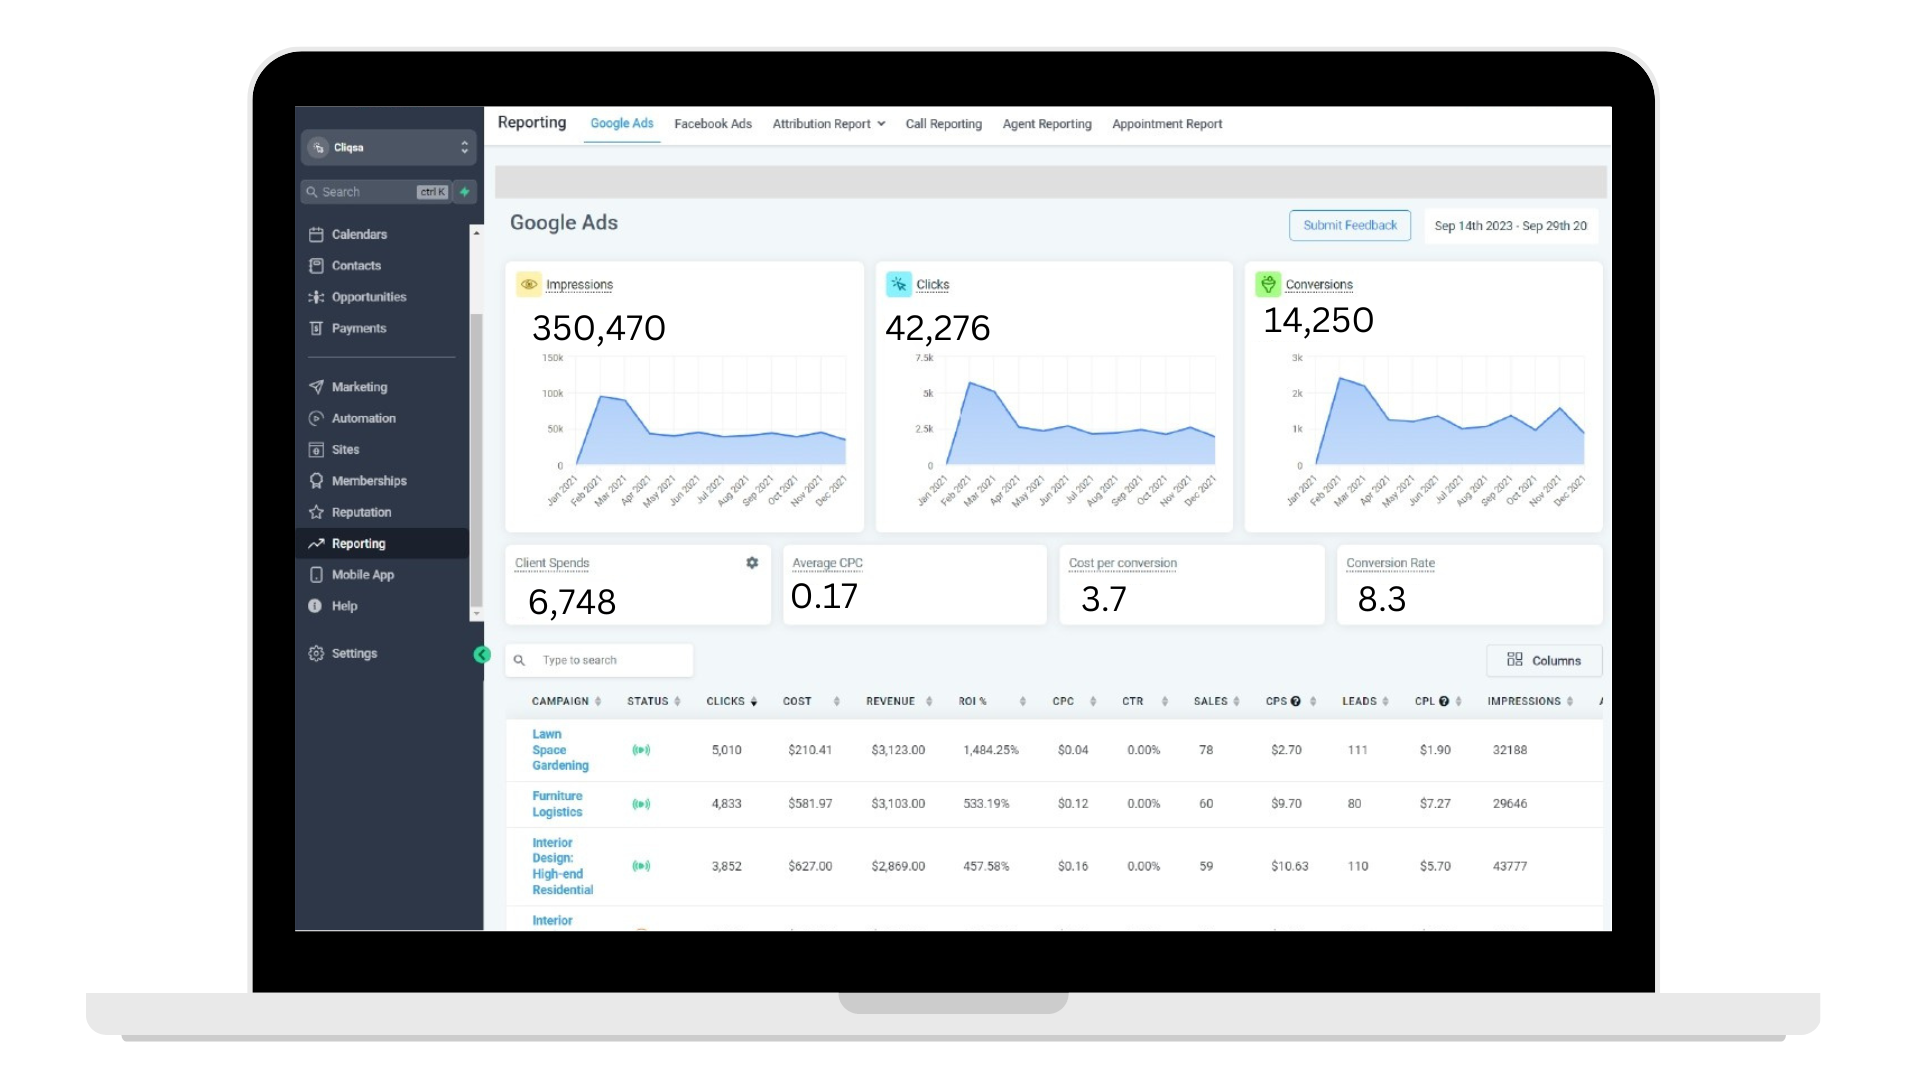Click the Opportunities icon in sidebar
The width and height of the screenshot is (1920, 1080).
316,297
